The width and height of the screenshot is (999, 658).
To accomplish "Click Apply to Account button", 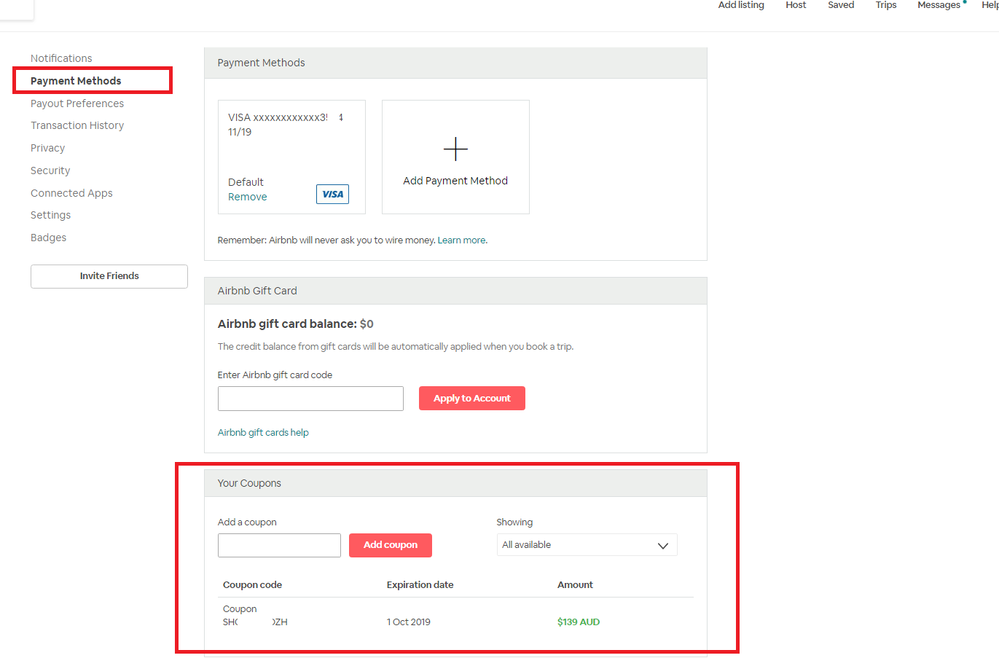I will point(471,398).
